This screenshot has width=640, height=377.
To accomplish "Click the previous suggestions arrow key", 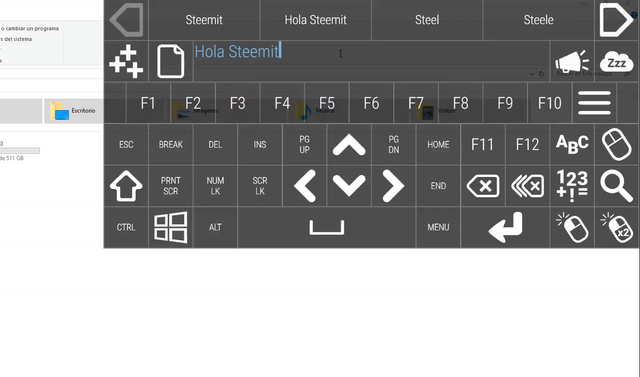I will pos(126,20).
